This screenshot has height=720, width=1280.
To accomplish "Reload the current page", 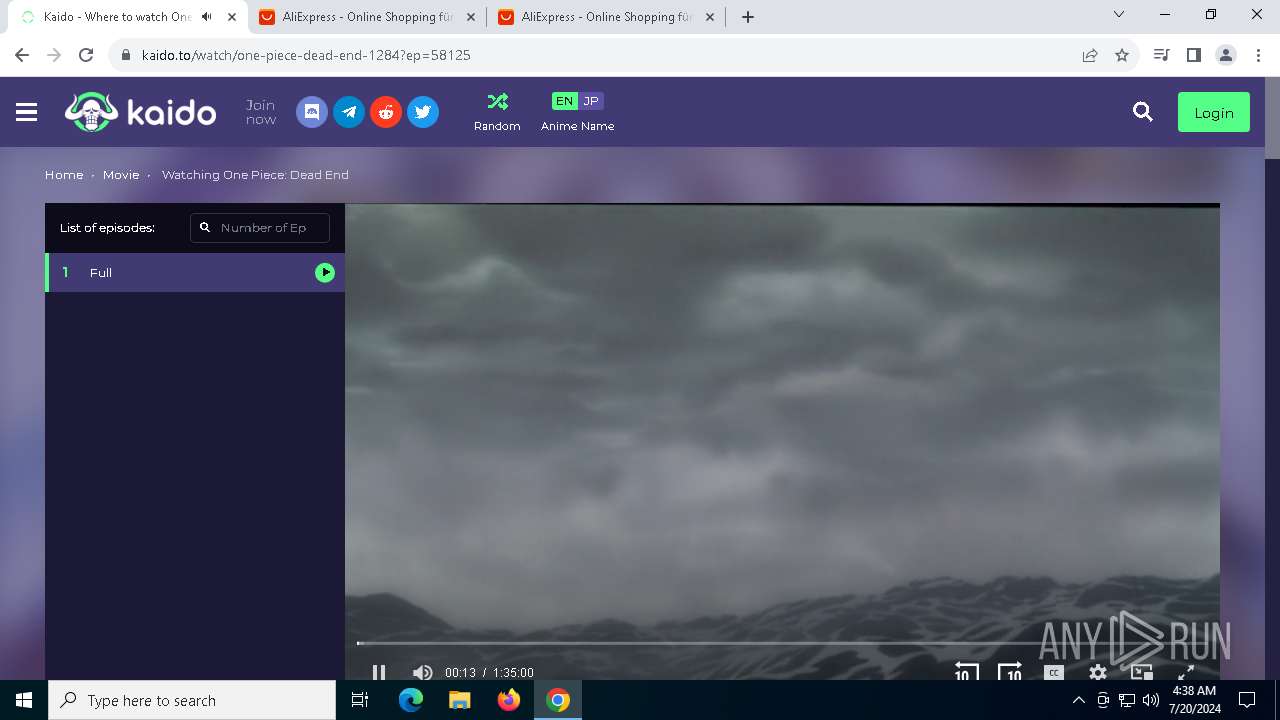I will pos(86,55).
